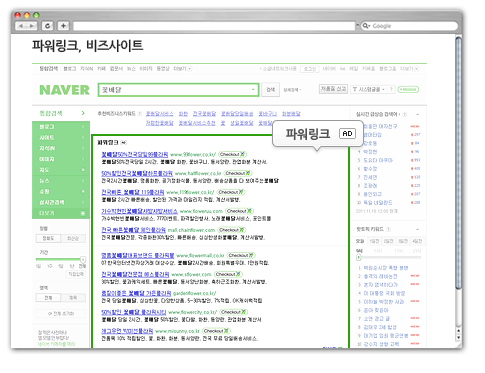Open 더보기 dropdown in top-left category bar
The image size is (485, 373).
pos(182,69)
